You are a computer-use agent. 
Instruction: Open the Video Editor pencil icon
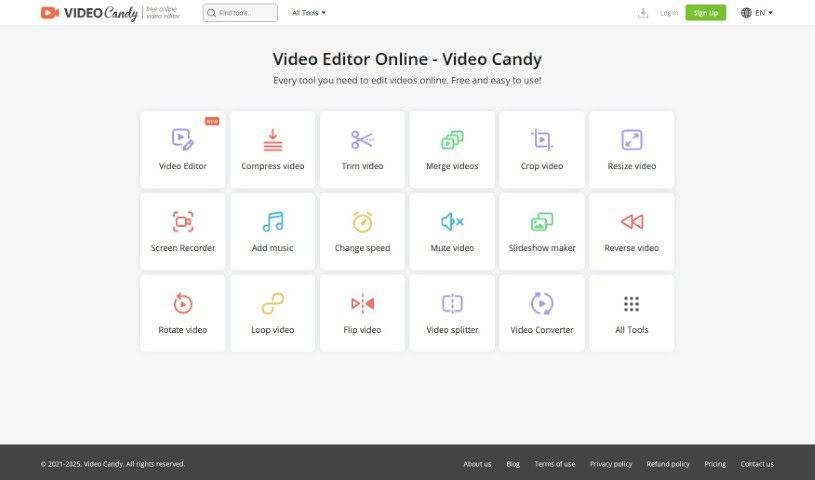tap(183, 140)
